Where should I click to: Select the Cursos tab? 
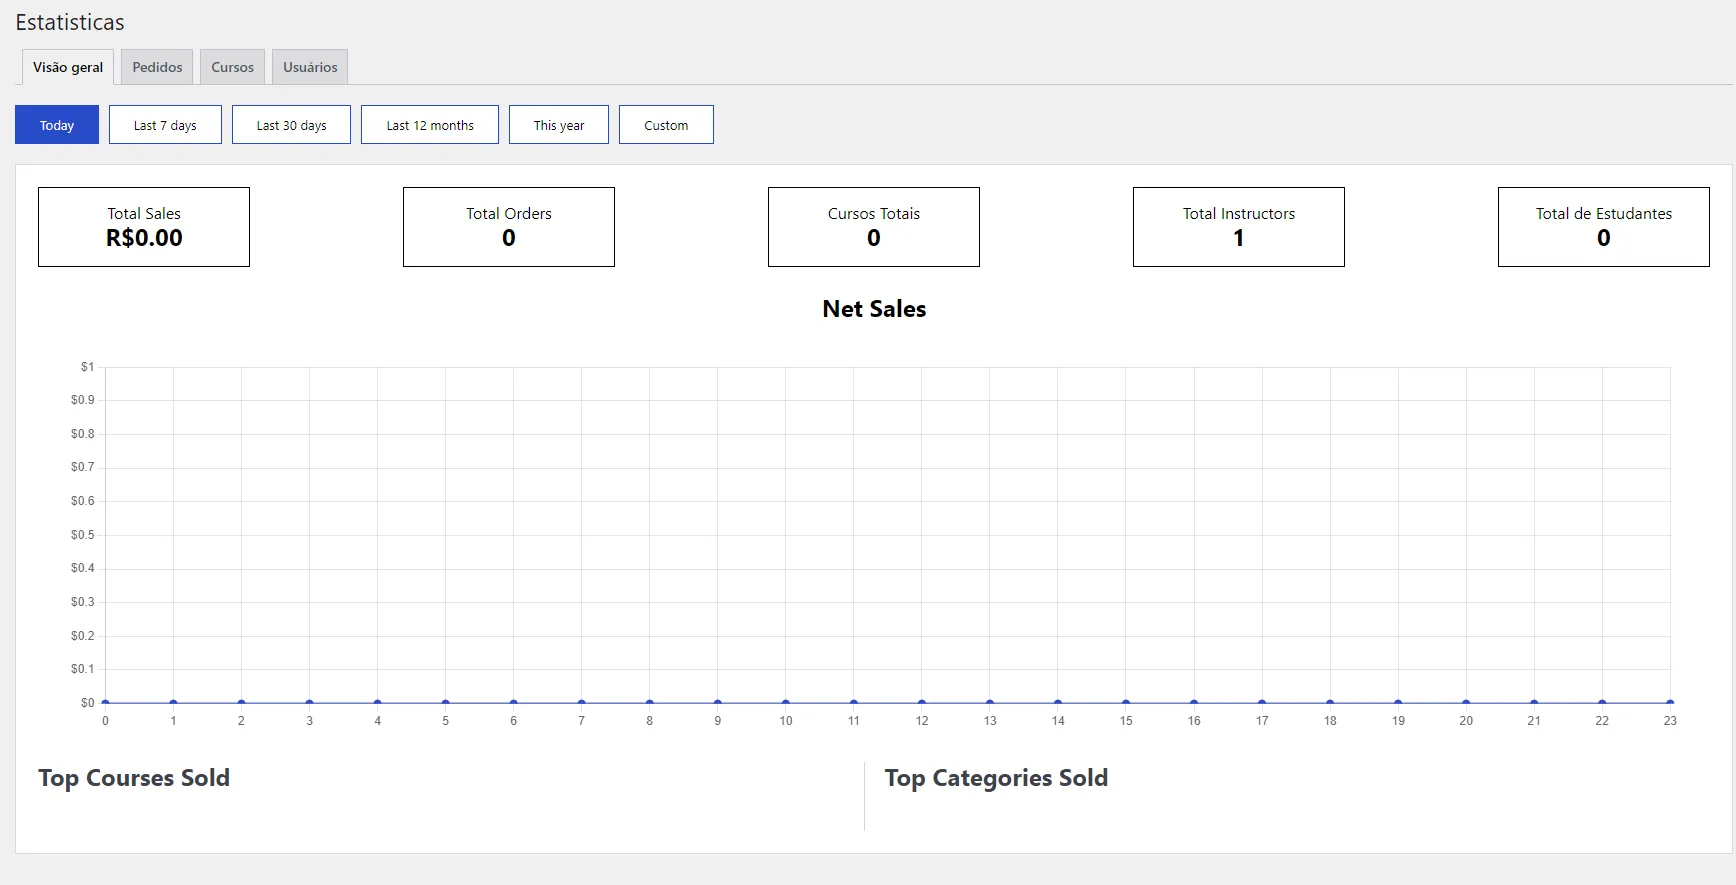(232, 67)
